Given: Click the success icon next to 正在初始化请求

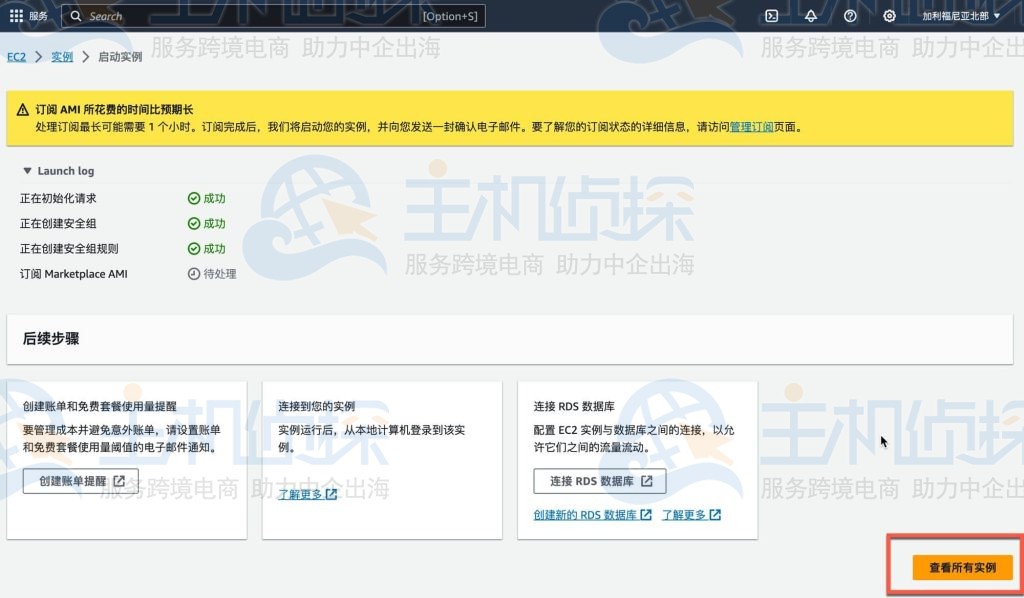Looking at the screenshot, I should click(193, 198).
